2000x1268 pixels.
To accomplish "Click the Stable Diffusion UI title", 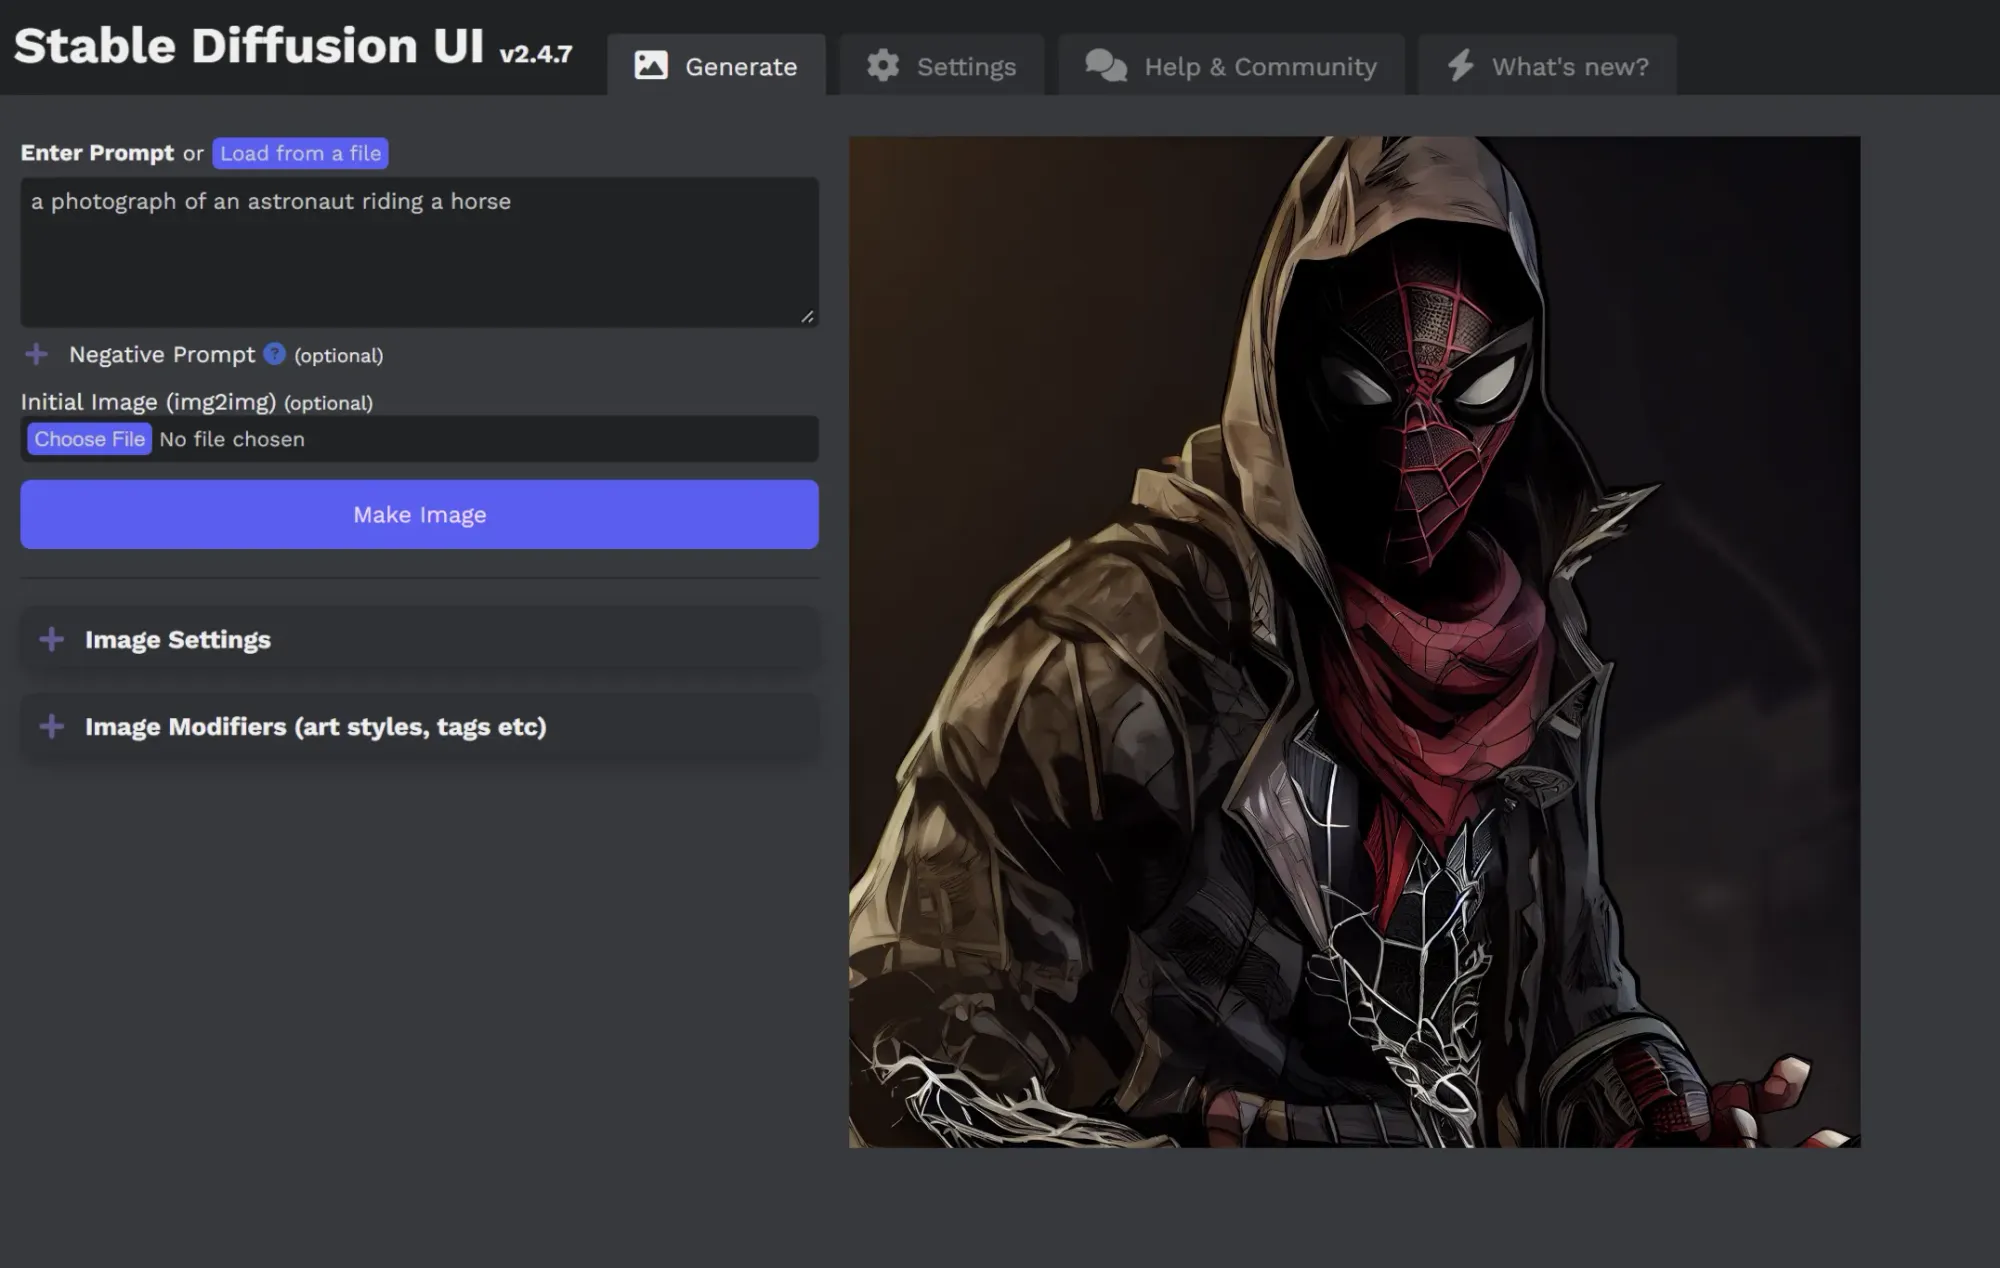I will tap(248, 46).
